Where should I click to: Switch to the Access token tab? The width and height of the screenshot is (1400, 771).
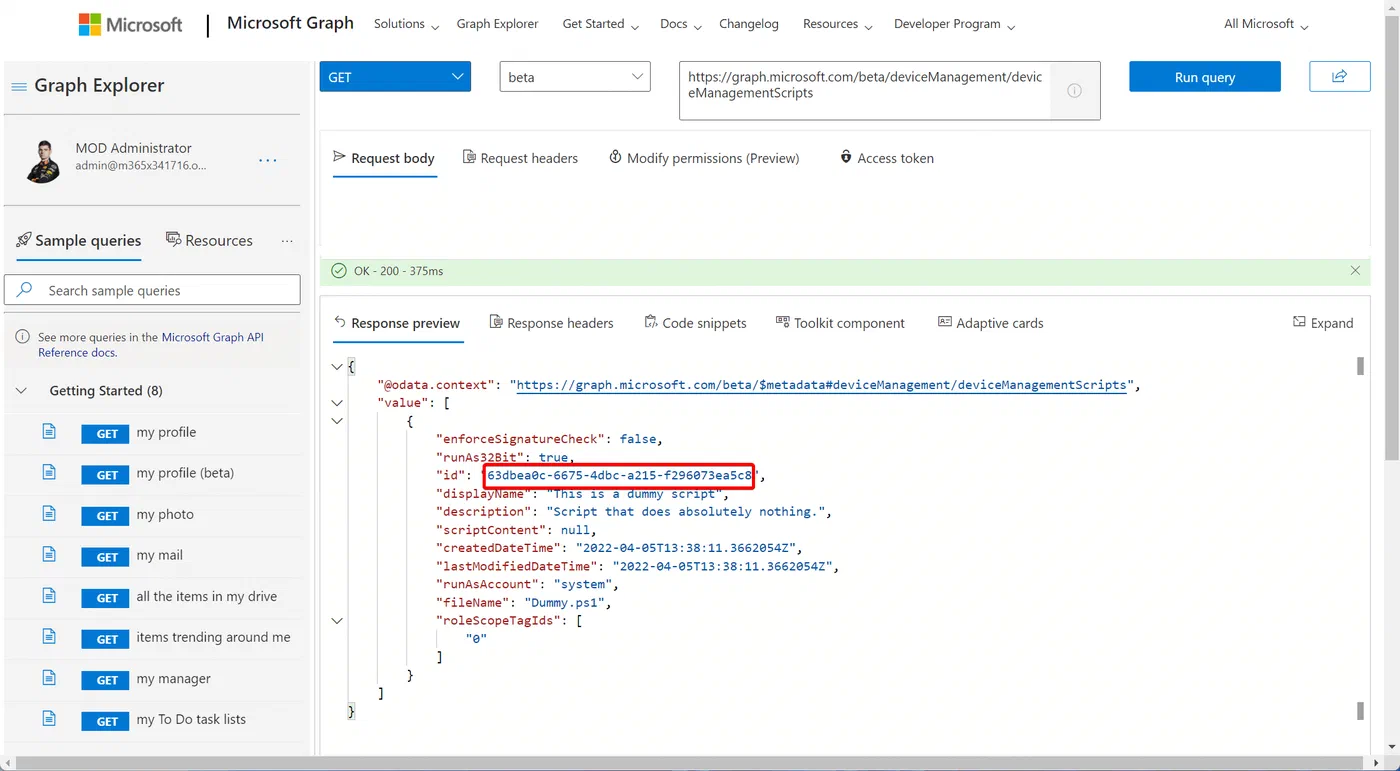[886, 158]
